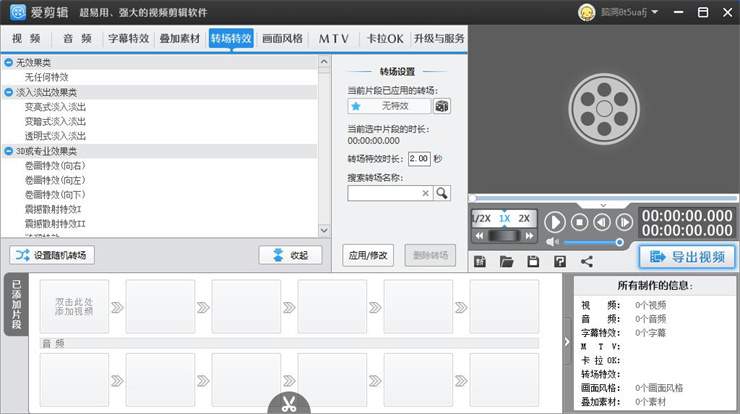Open the 卡拉OK tab
This screenshot has width=740, height=414.
pyautogui.click(x=385, y=38)
